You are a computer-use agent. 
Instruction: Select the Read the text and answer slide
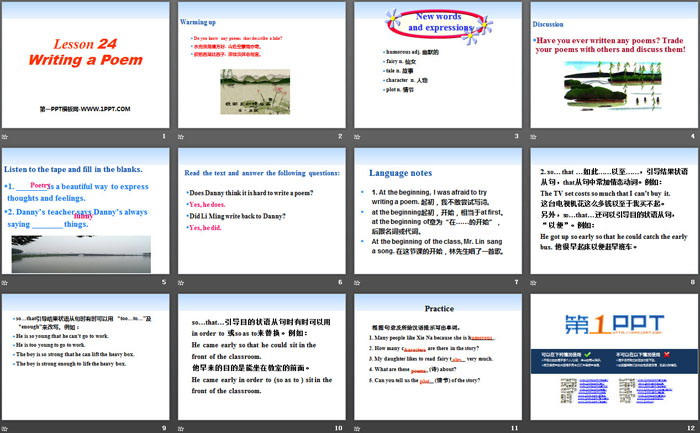tap(262, 211)
